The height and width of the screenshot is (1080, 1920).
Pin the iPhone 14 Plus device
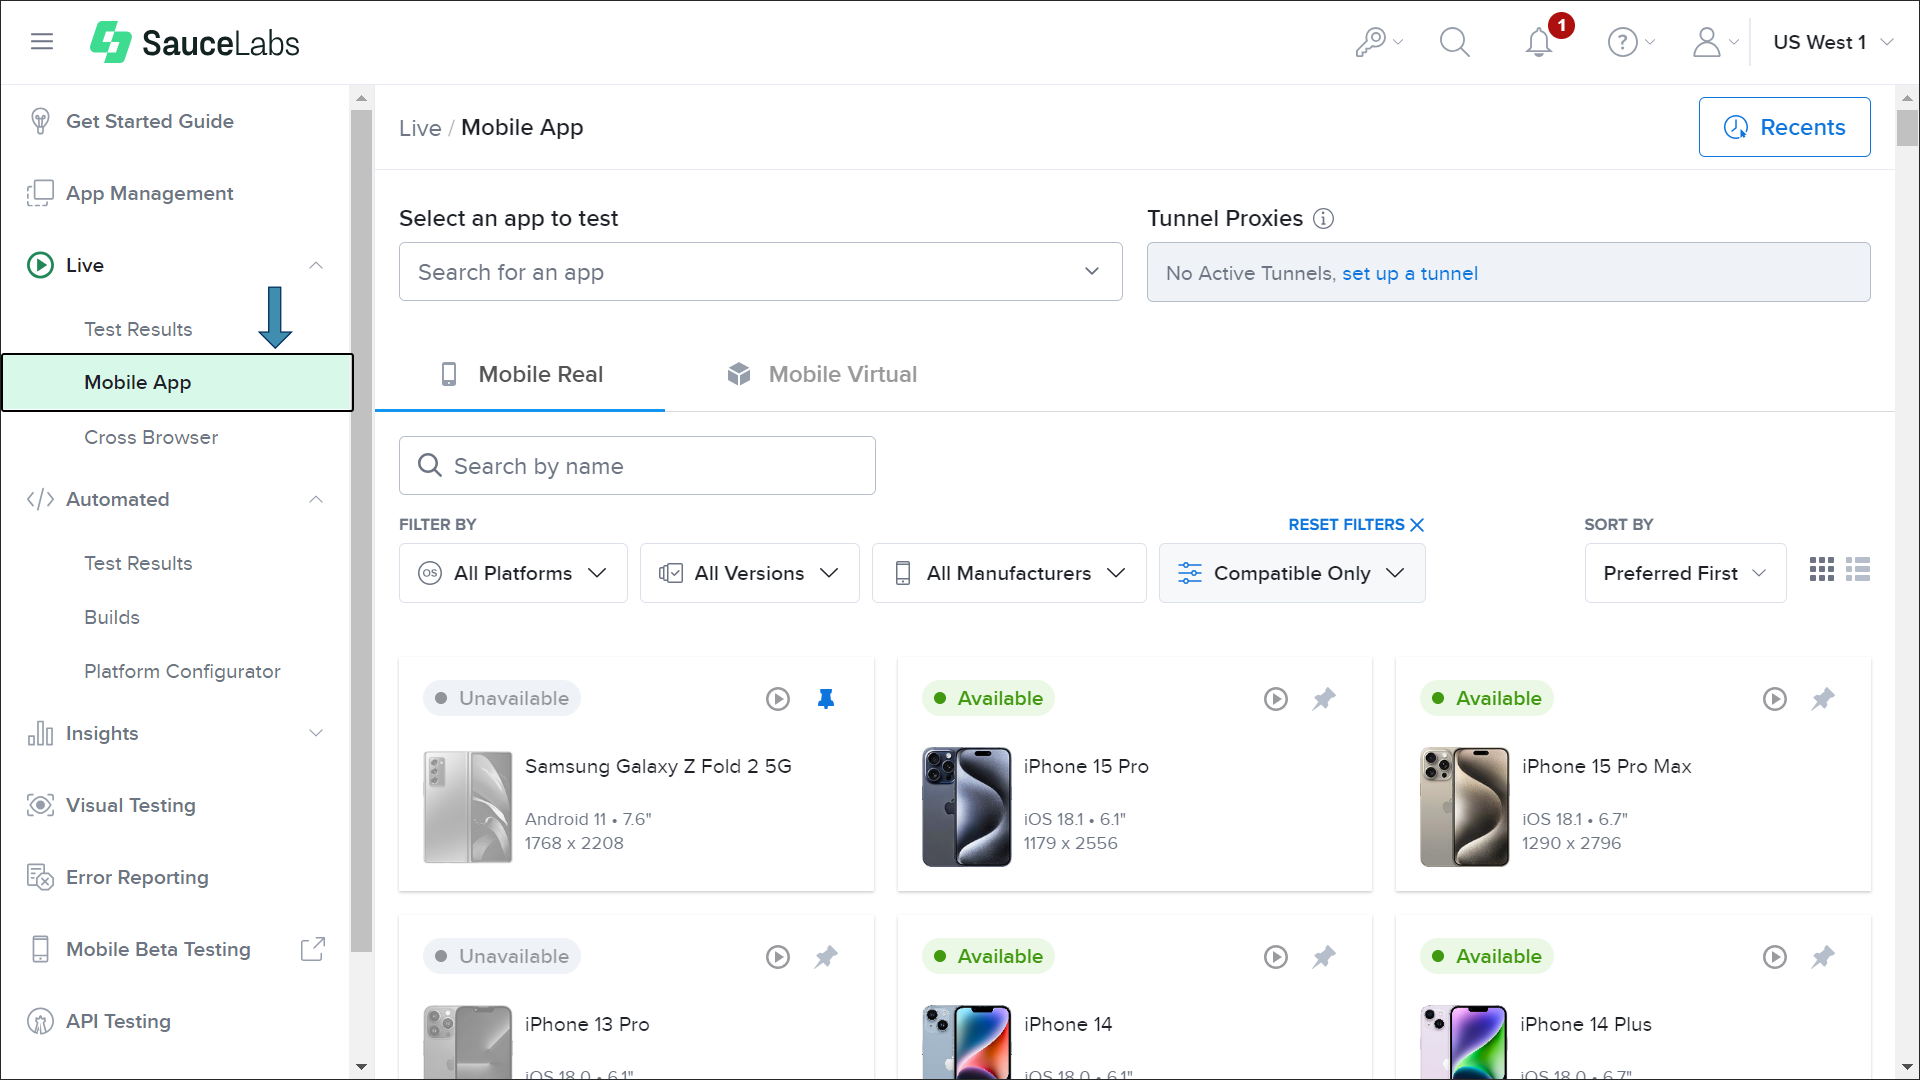click(x=1823, y=957)
